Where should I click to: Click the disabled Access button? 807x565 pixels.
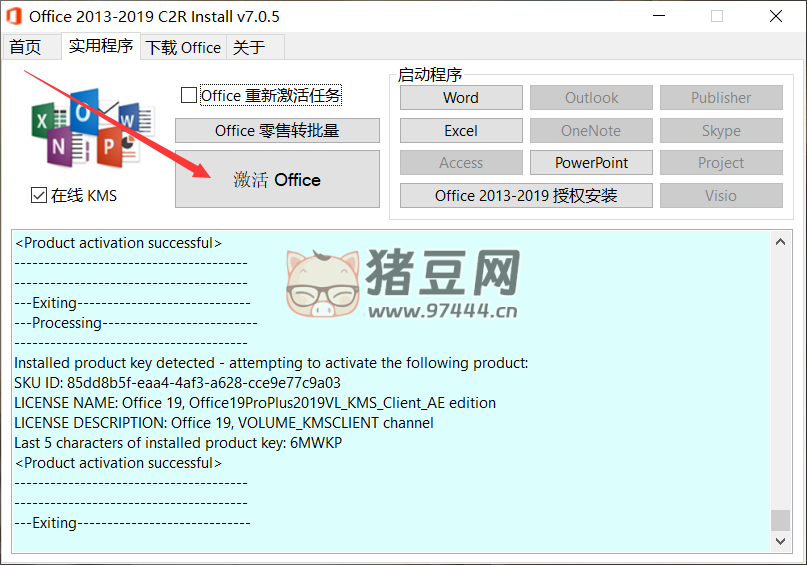(x=461, y=163)
